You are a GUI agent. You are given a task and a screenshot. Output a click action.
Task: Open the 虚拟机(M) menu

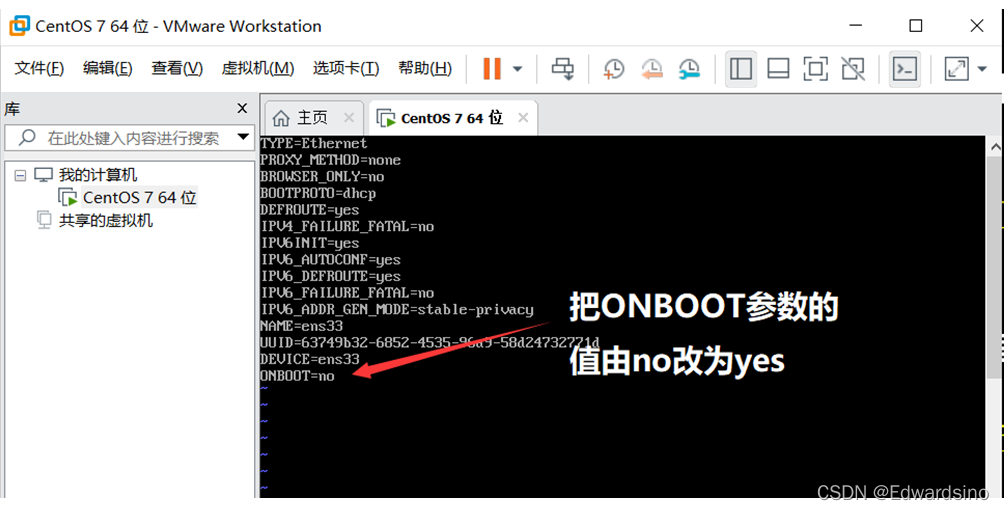tap(257, 69)
